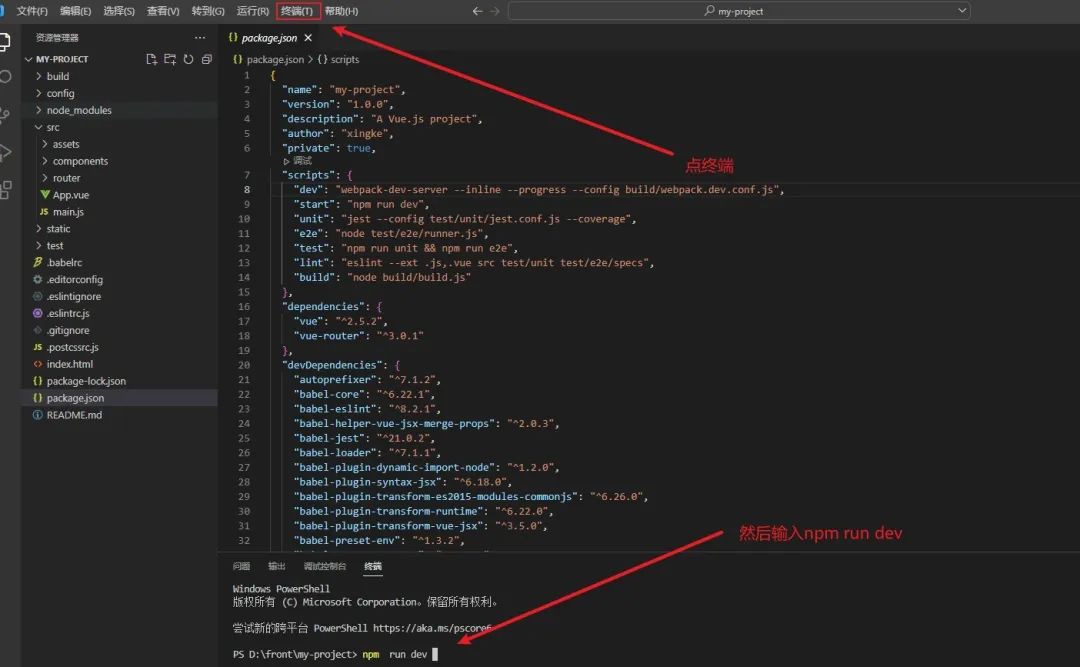This screenshot has height=667, width=1080.
Task: Open README.md from the explorer
Action: pos(74,415)
